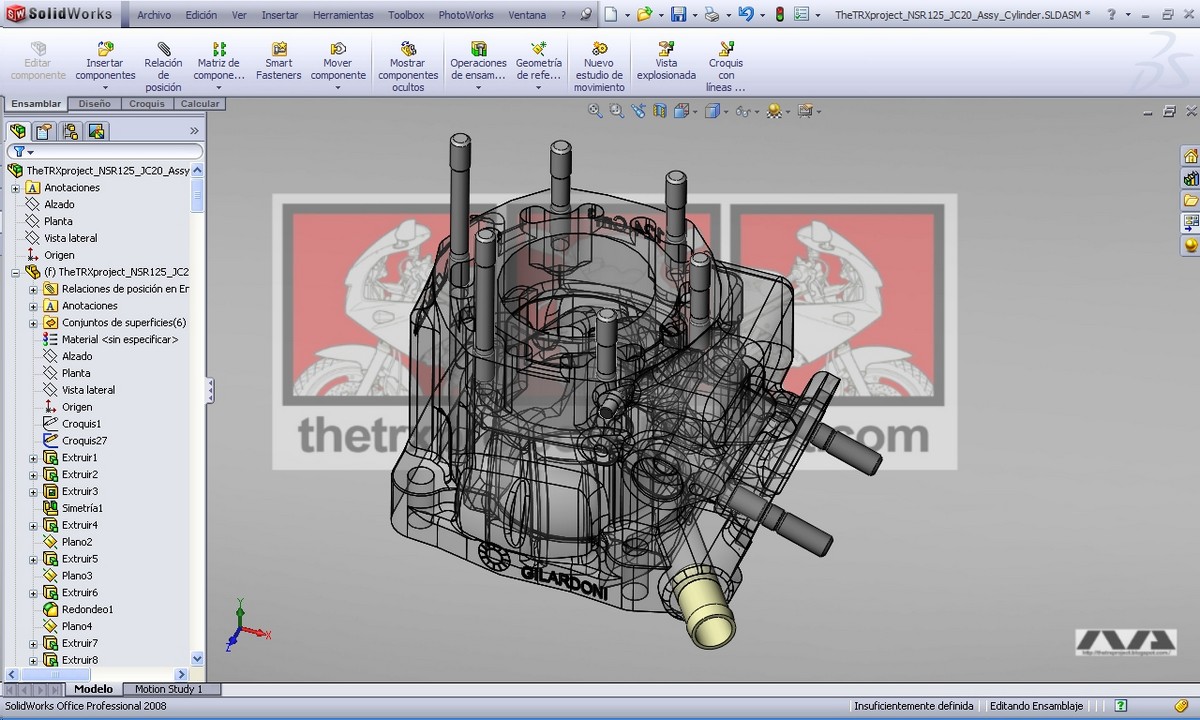The height and width of the screenshot is (720, 1200).
Task: Expand Relaciones de posición node
Action: click(x=33, y=289)
